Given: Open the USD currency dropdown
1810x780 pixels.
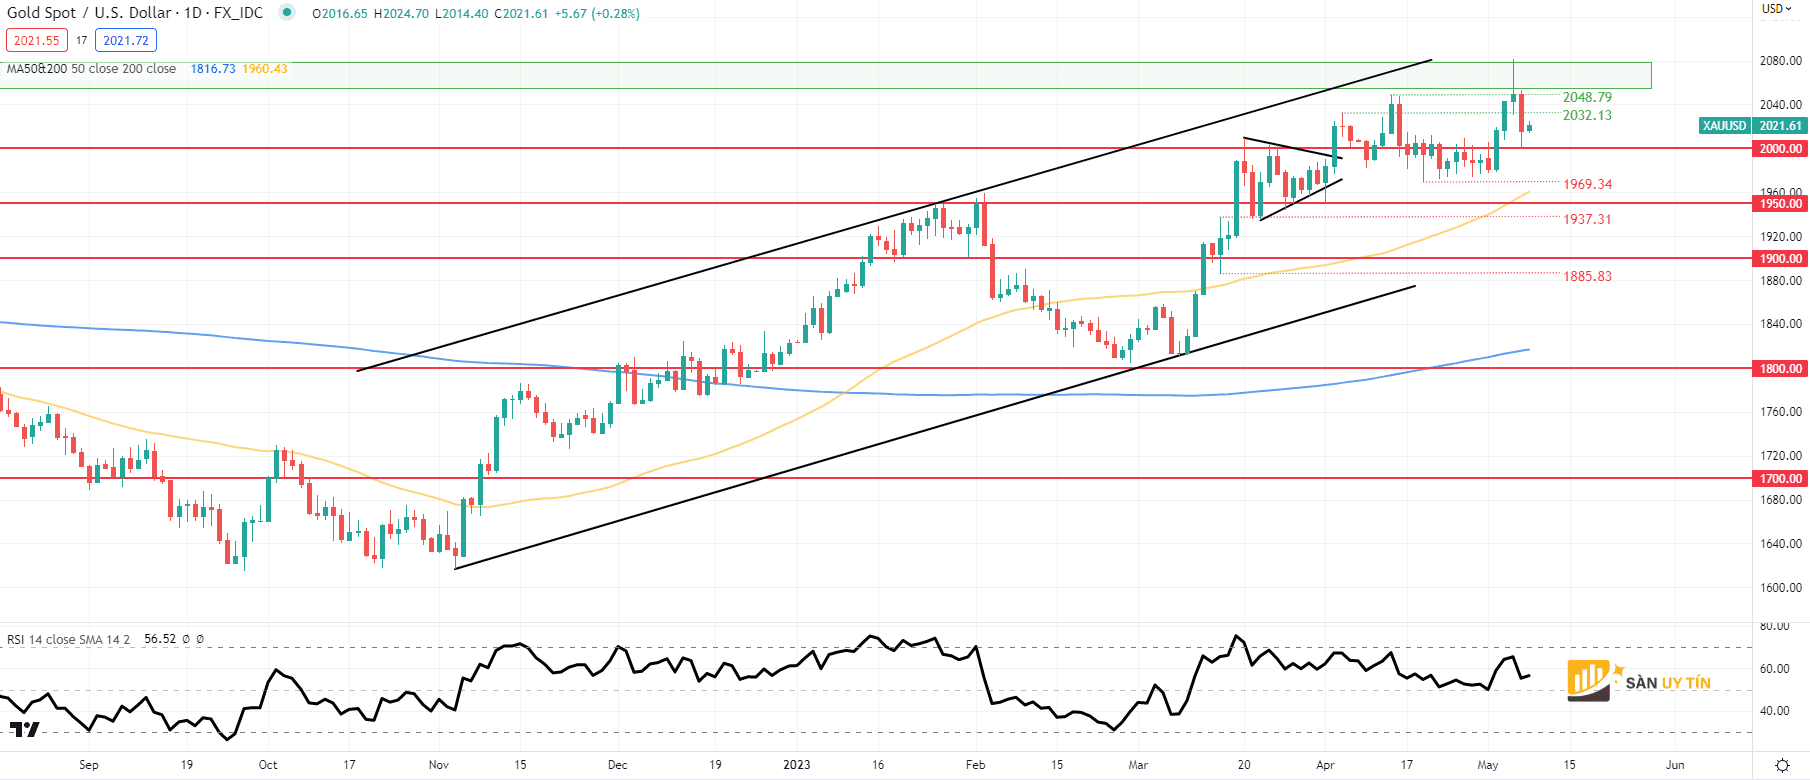Looking at the screenshot, I should click(1777, 9).
